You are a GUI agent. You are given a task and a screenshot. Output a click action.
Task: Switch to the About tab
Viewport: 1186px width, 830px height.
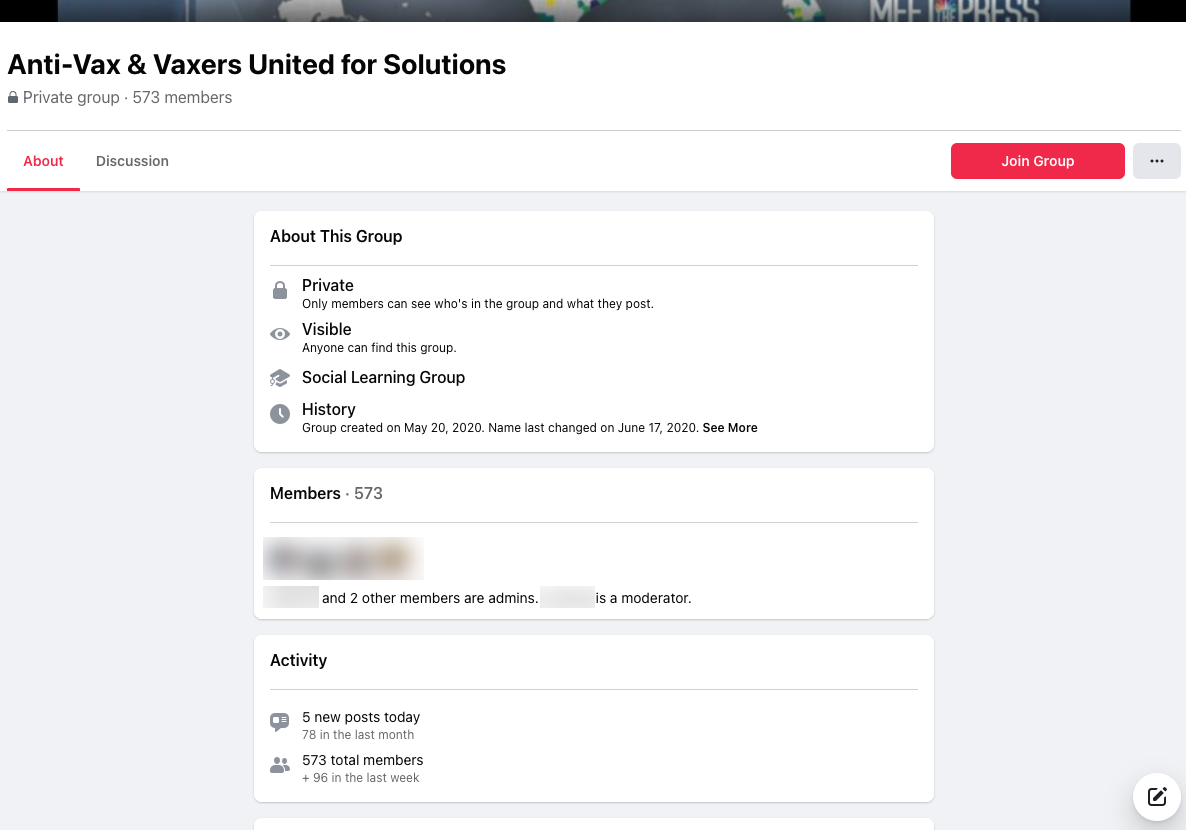coord(43,161)
